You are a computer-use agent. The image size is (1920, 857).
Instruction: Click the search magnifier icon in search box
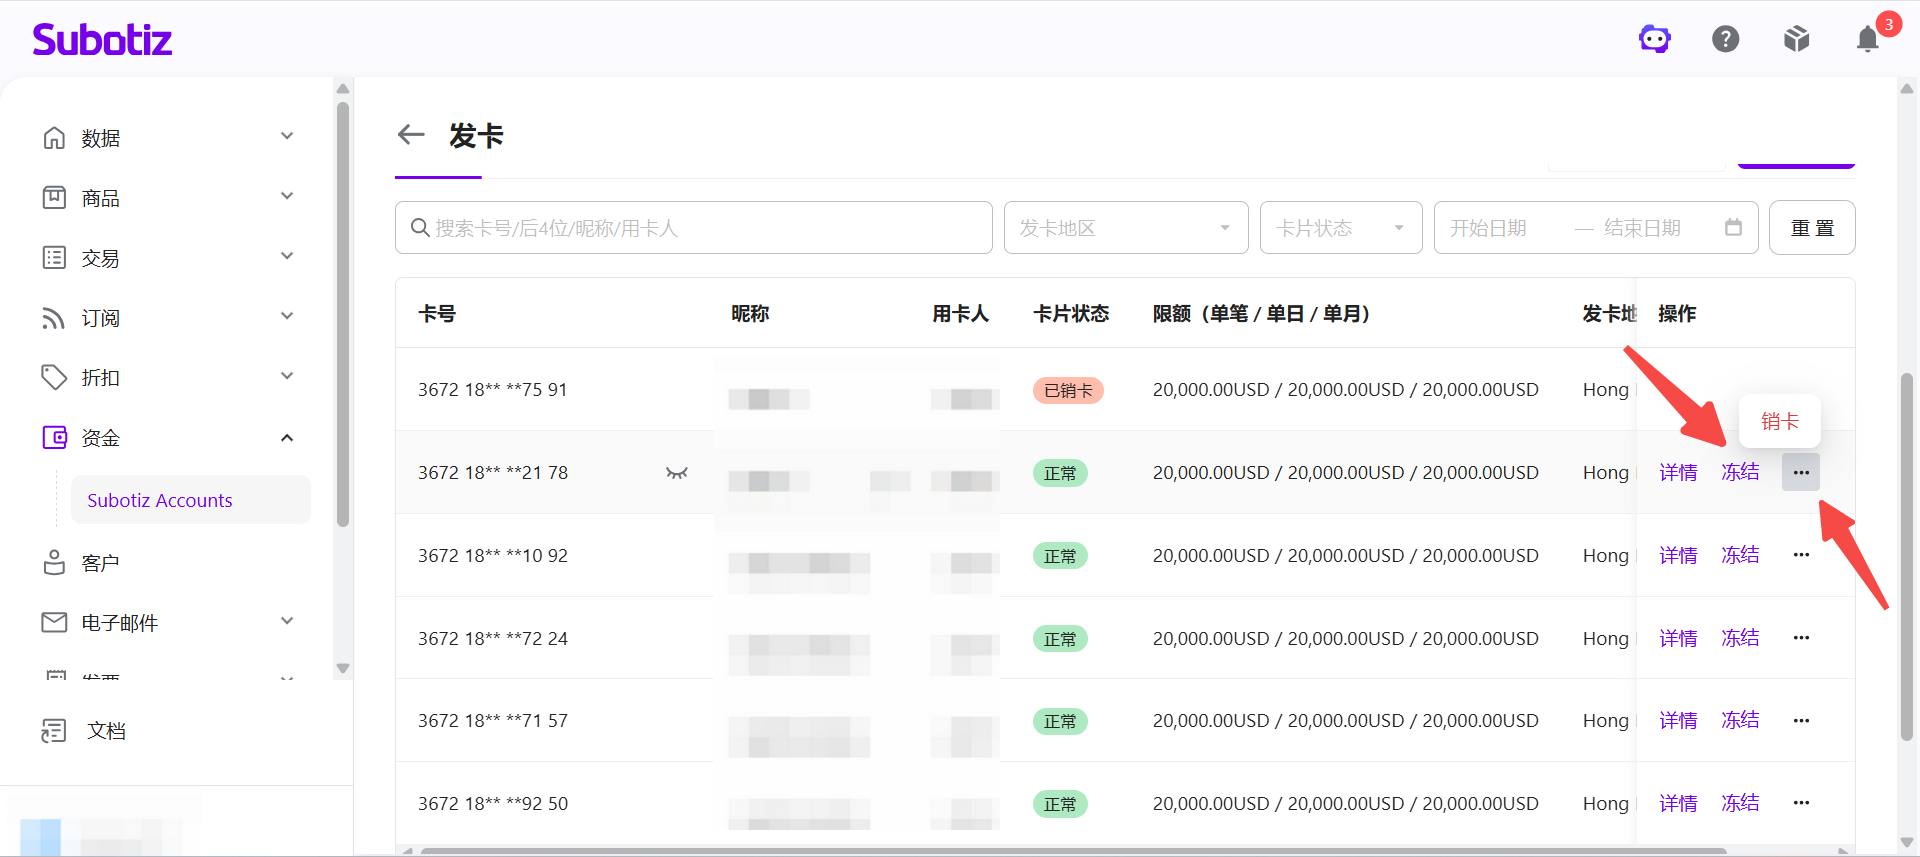(420, 228)
